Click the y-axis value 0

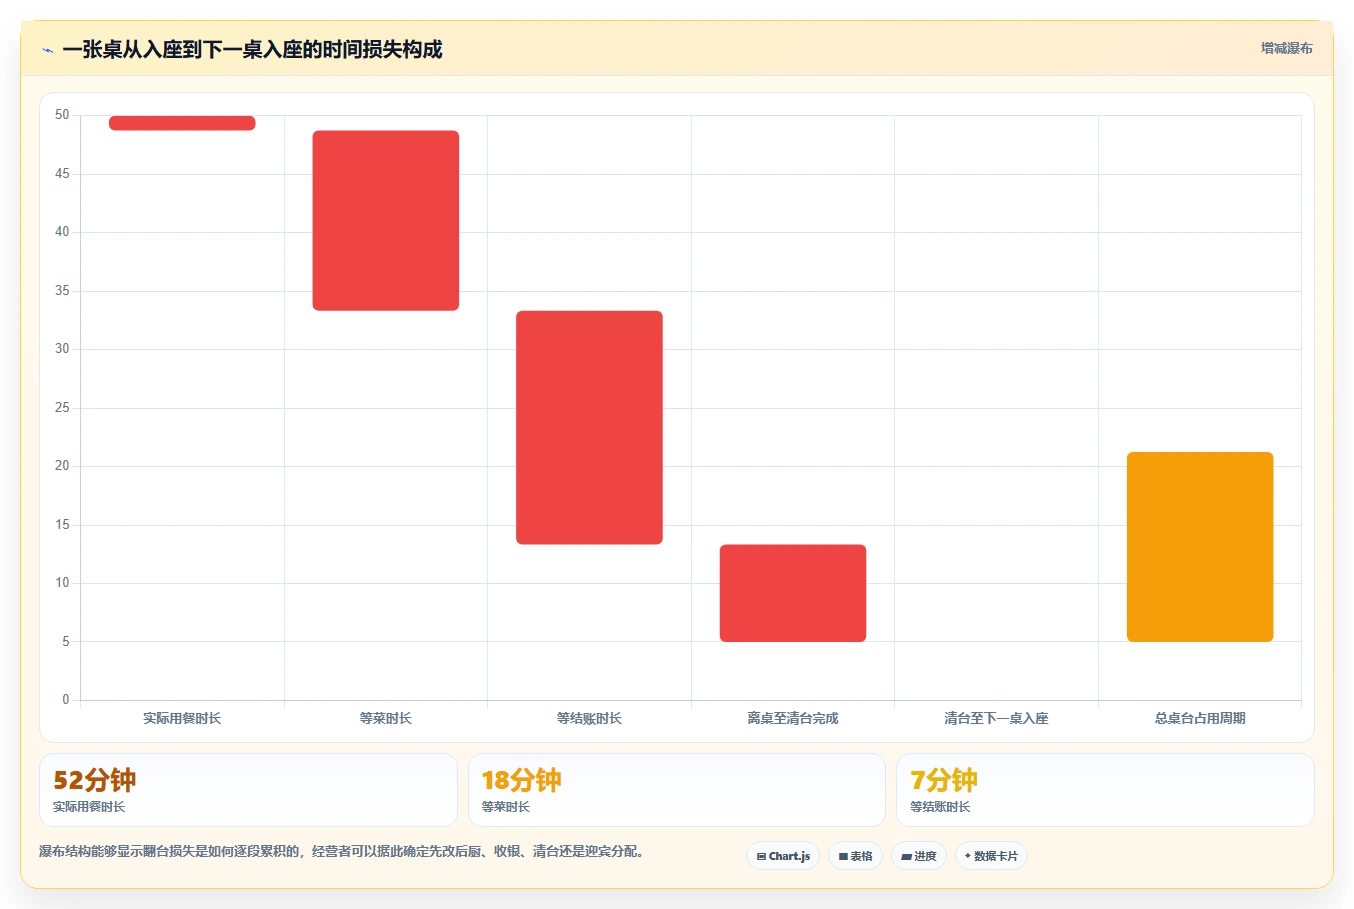(x=66, y=700)
